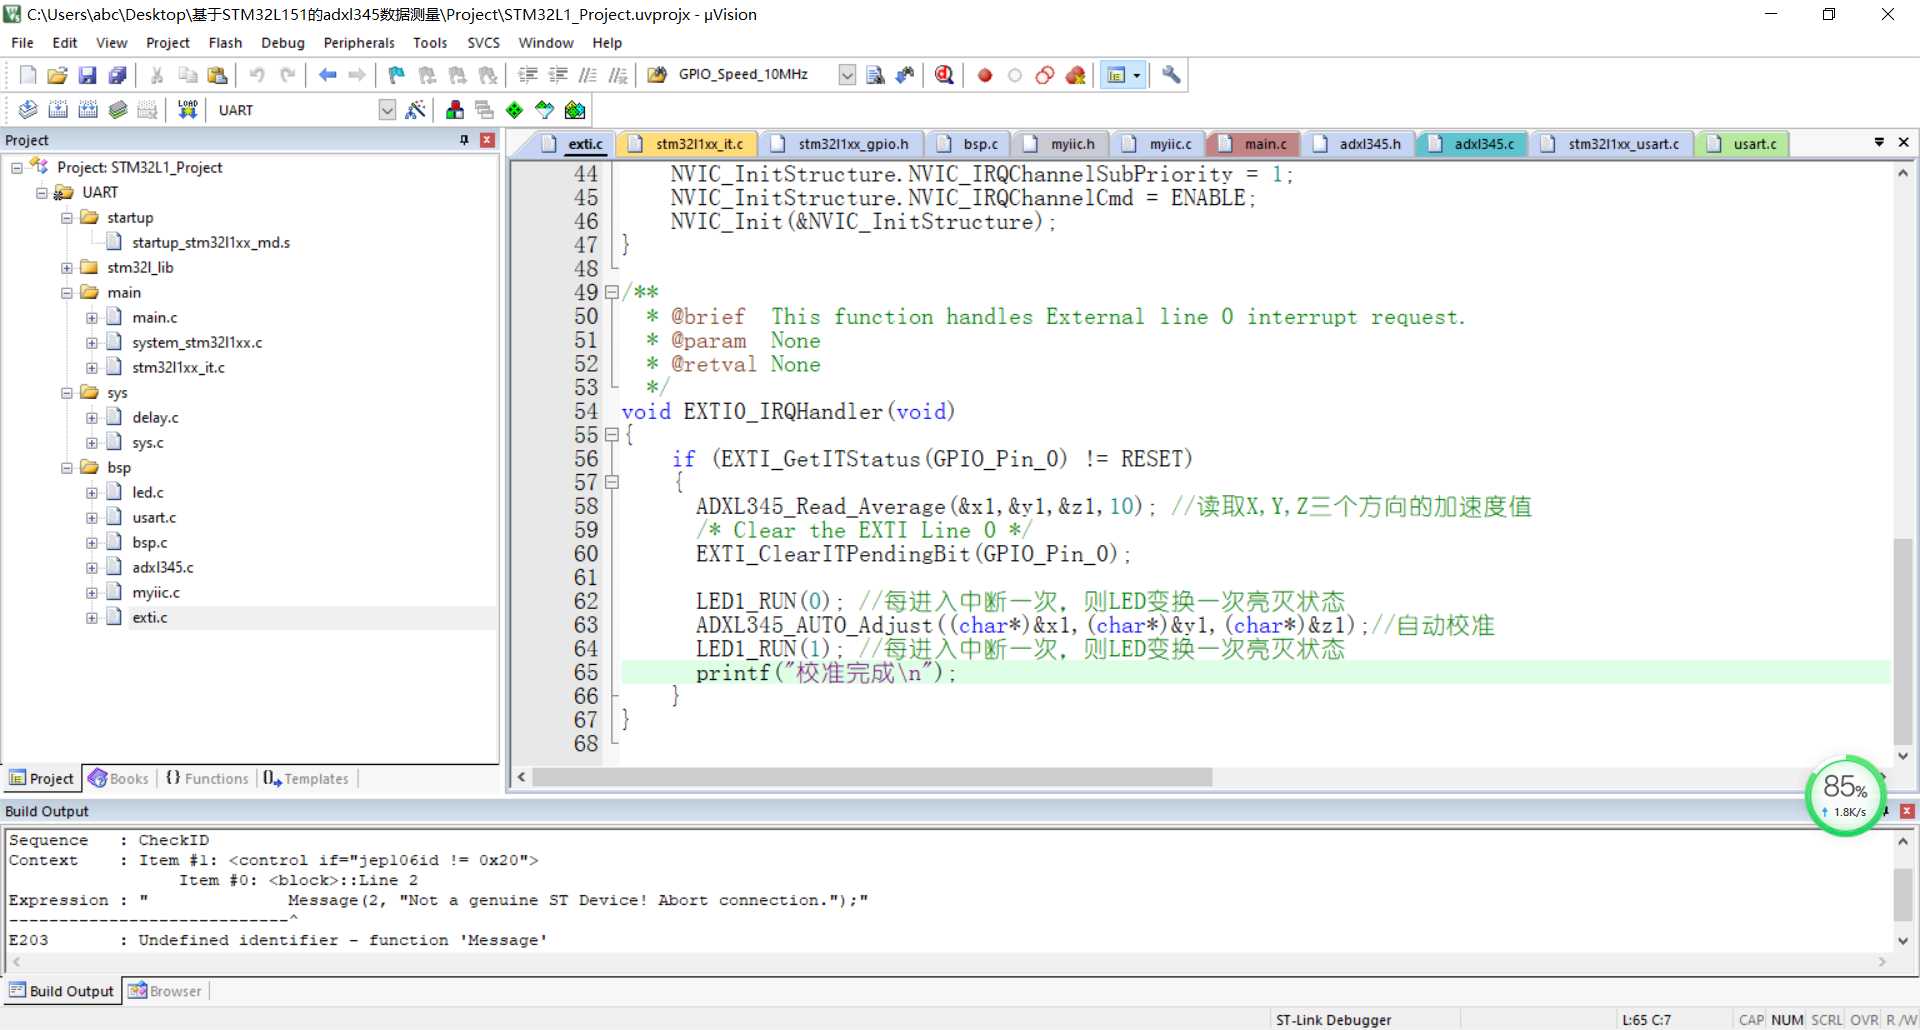Click the 85% network speed widget
The height and width of the screenshot is (1030, 1920).
pyautogui.click(x=1844, y=796)
